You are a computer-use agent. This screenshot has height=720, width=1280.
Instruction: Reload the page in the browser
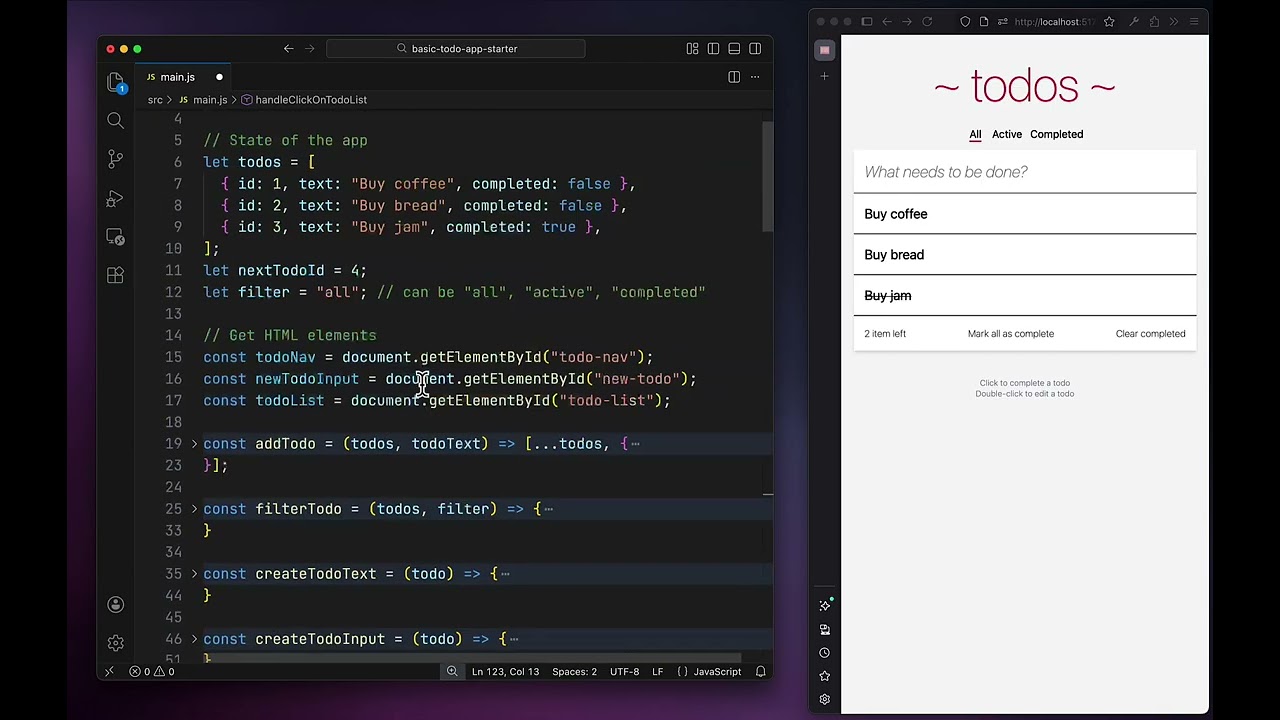(x=927, y=22)
